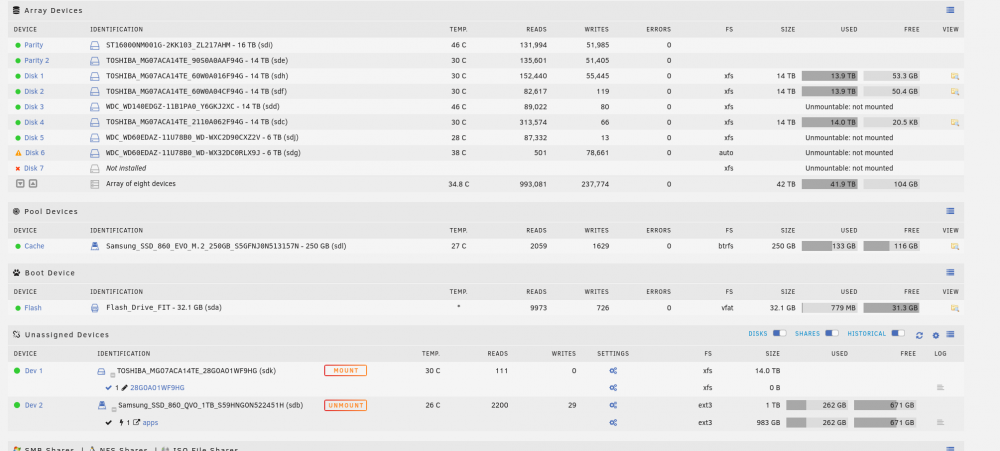Click the drive icon for Disk 3

pos(94,107)
